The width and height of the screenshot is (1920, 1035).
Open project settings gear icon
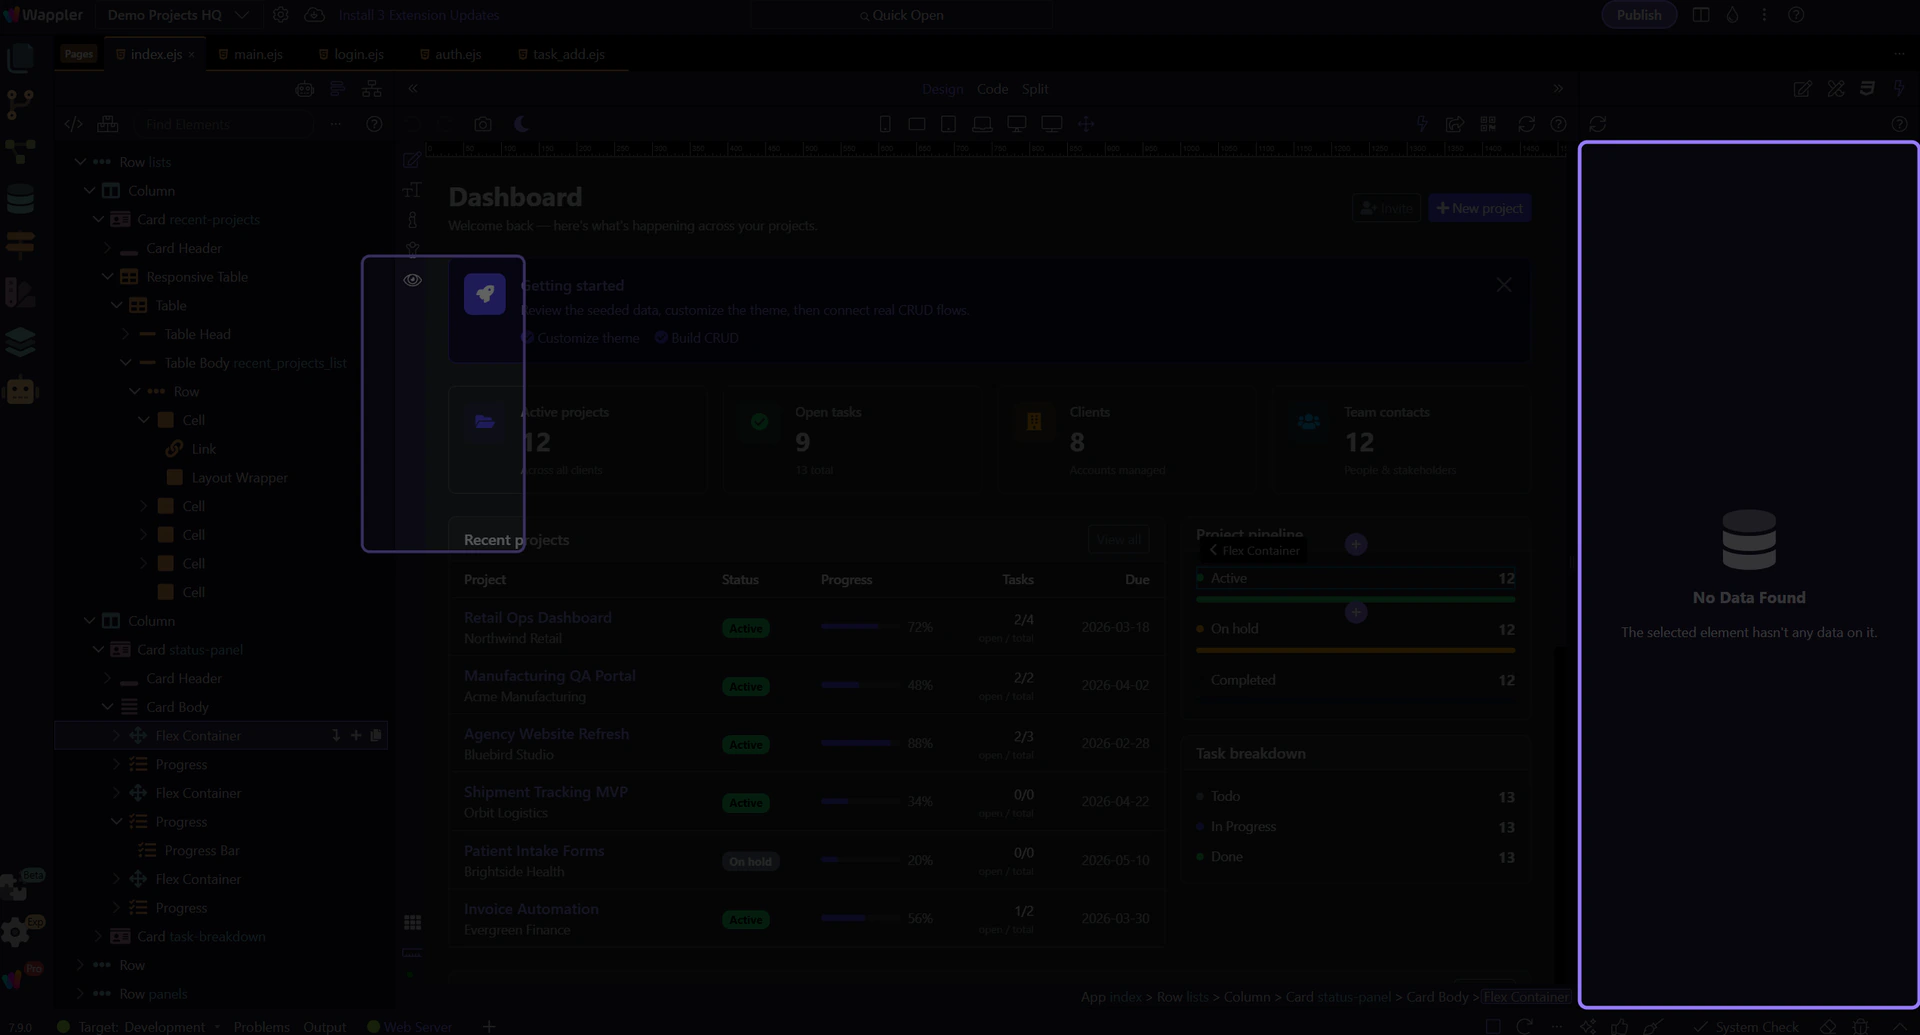pyautogui.click(x=281, y=15)
